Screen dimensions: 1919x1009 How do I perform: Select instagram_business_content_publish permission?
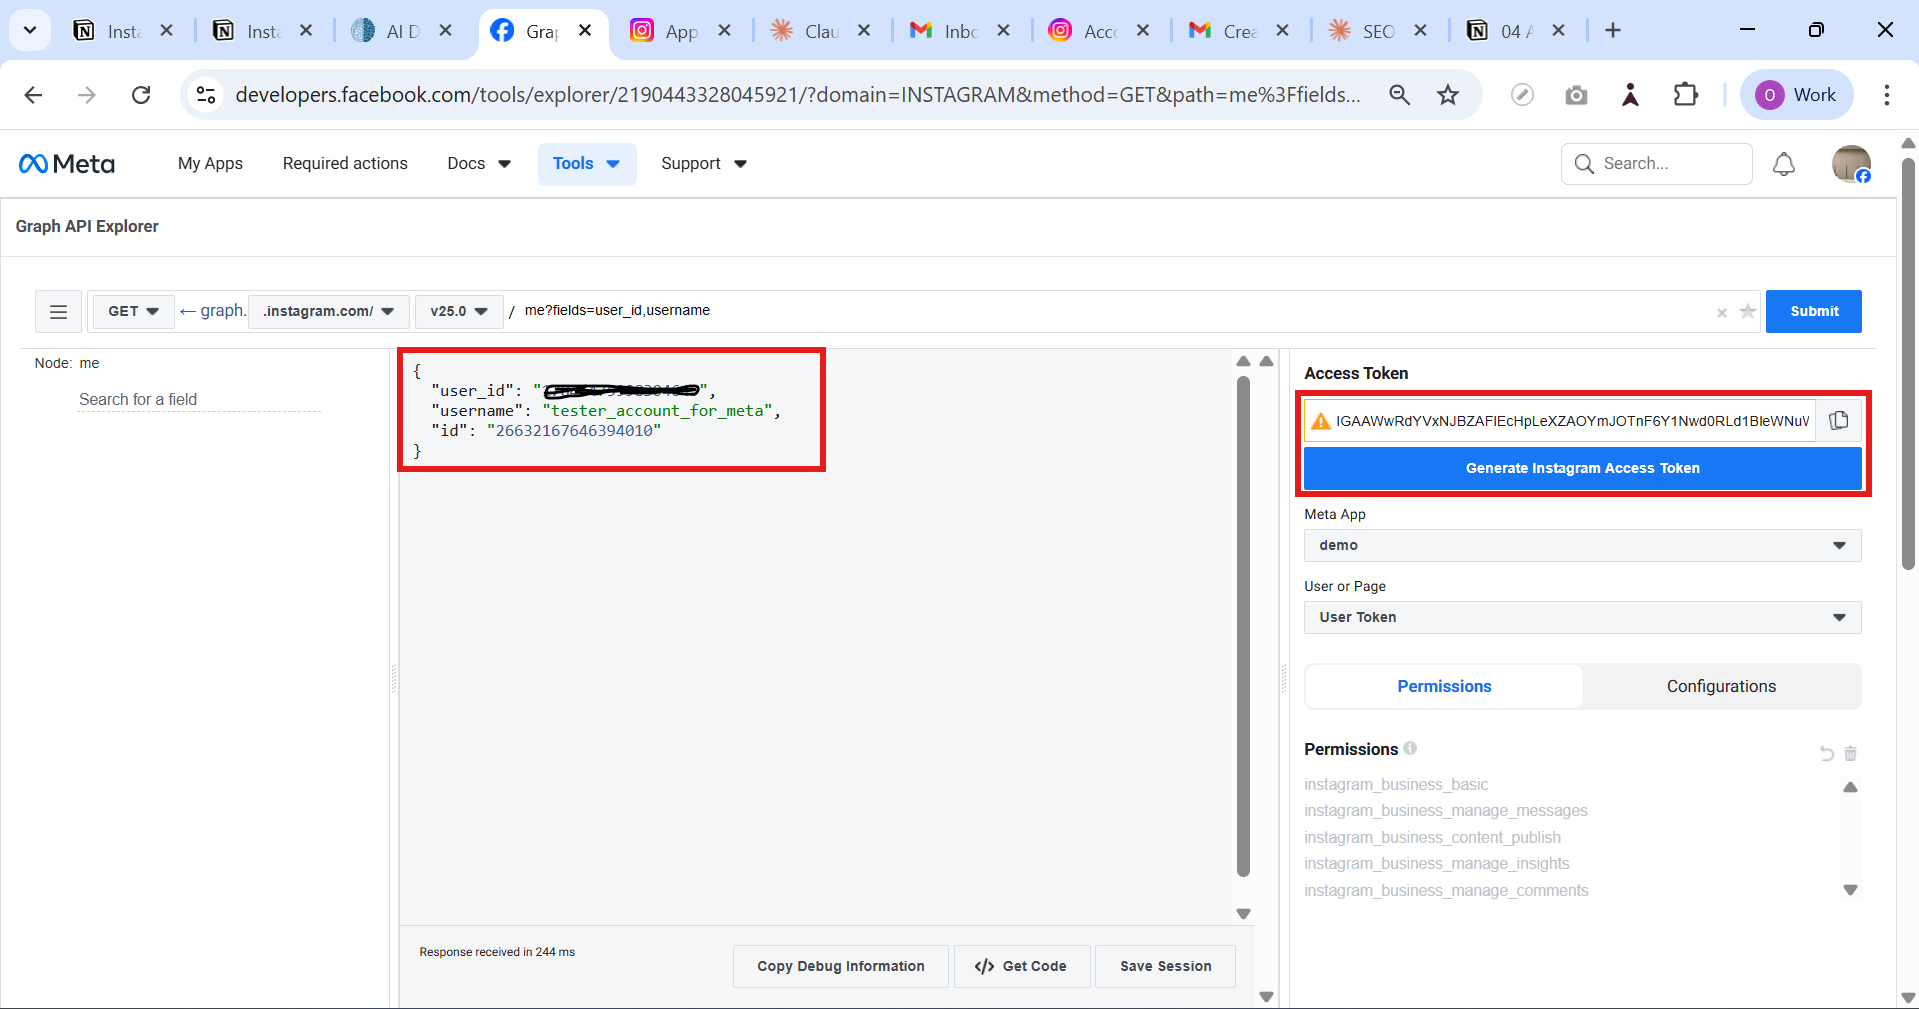(1432, 838)
